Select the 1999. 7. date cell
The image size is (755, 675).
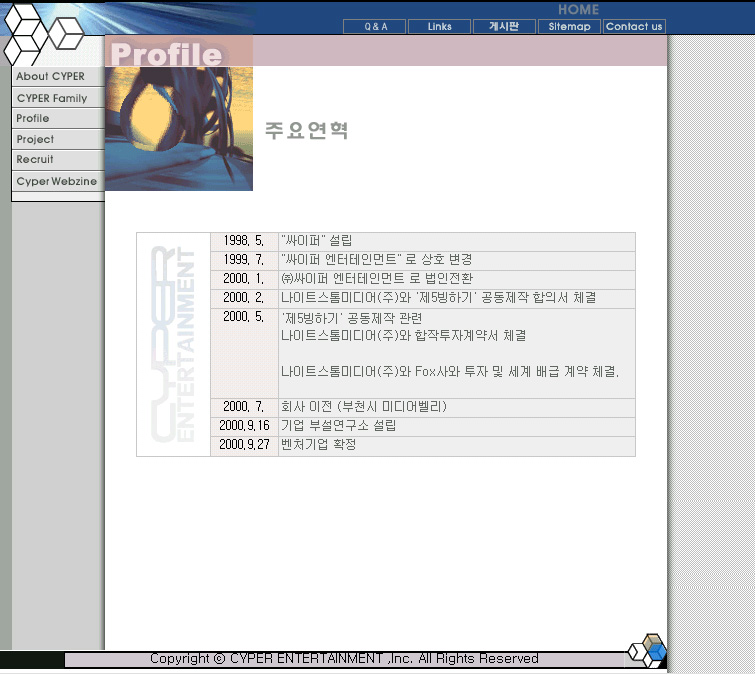[x=244, y=260]
